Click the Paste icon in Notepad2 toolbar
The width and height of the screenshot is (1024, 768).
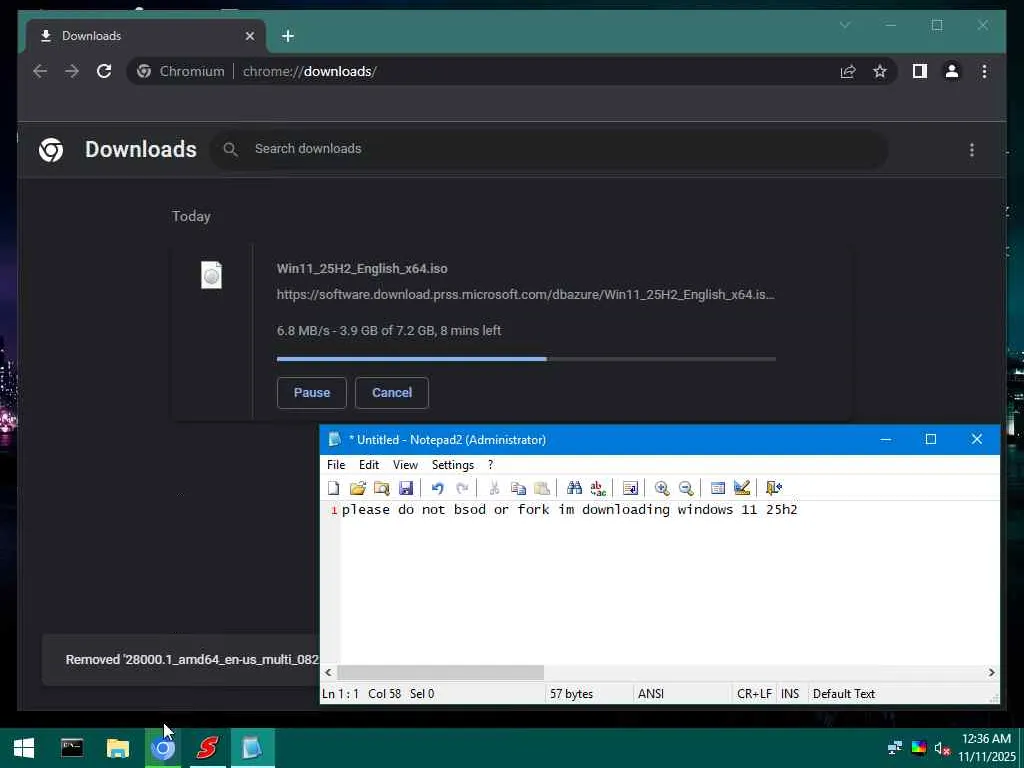click(541, 488)
